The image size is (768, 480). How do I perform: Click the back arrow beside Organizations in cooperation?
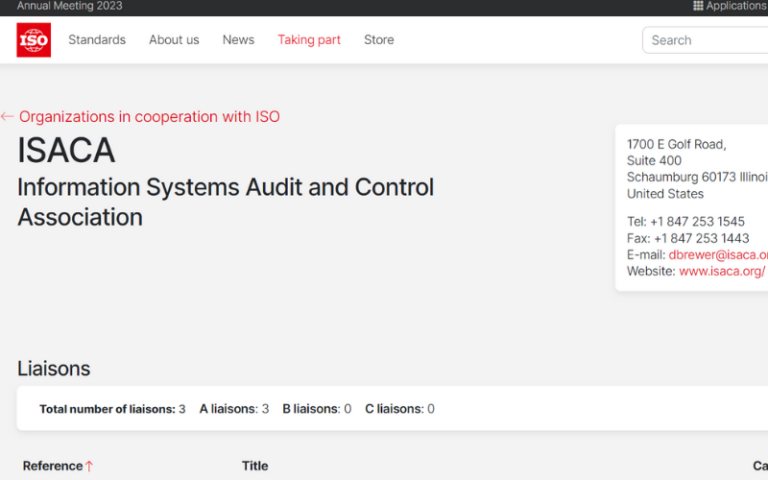pos(8,117)
